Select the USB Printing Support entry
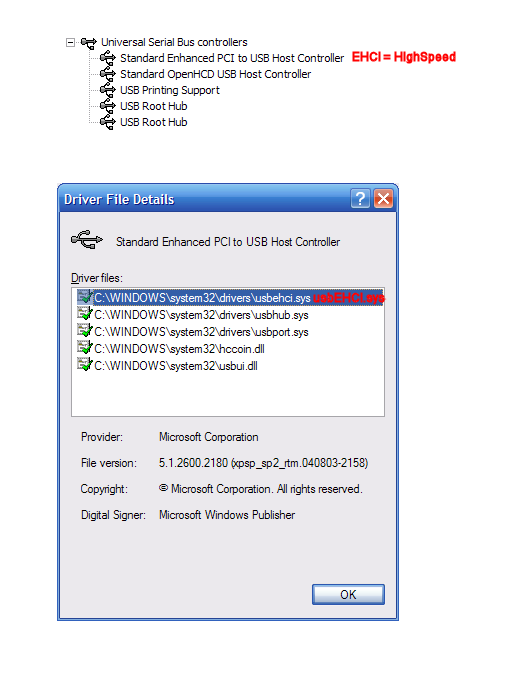Image resolution: width=513 pixels, height=680 pixels. tap(170, 90)
